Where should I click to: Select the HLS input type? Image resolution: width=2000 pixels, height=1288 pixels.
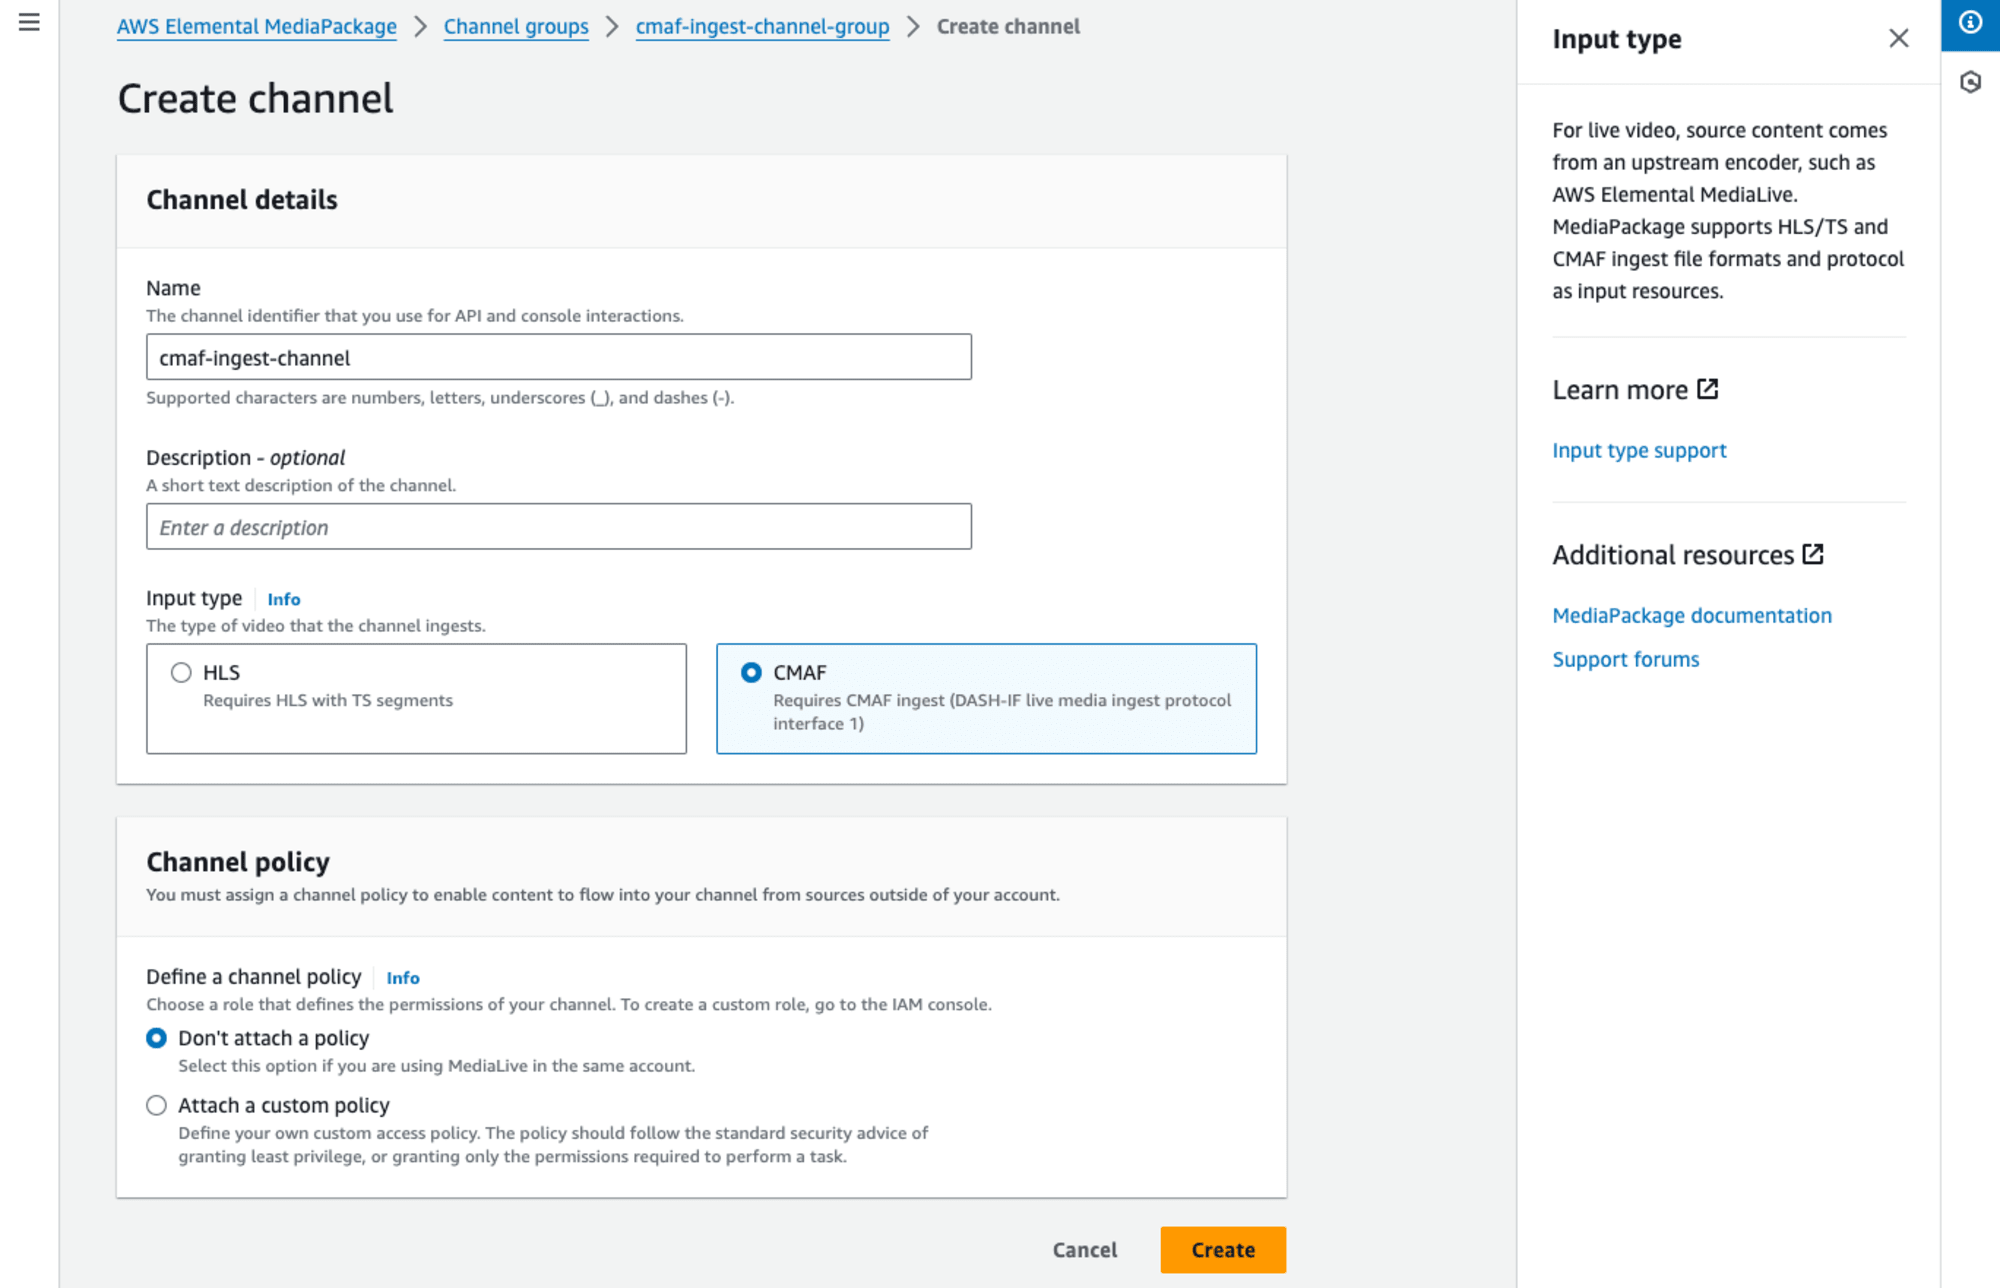(x=181, y=672)
